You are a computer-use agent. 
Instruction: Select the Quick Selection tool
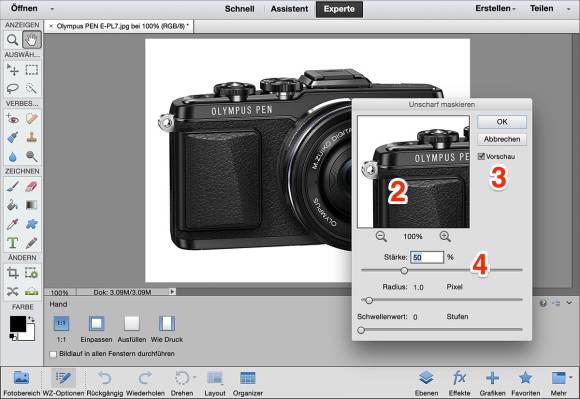[32, 88]
